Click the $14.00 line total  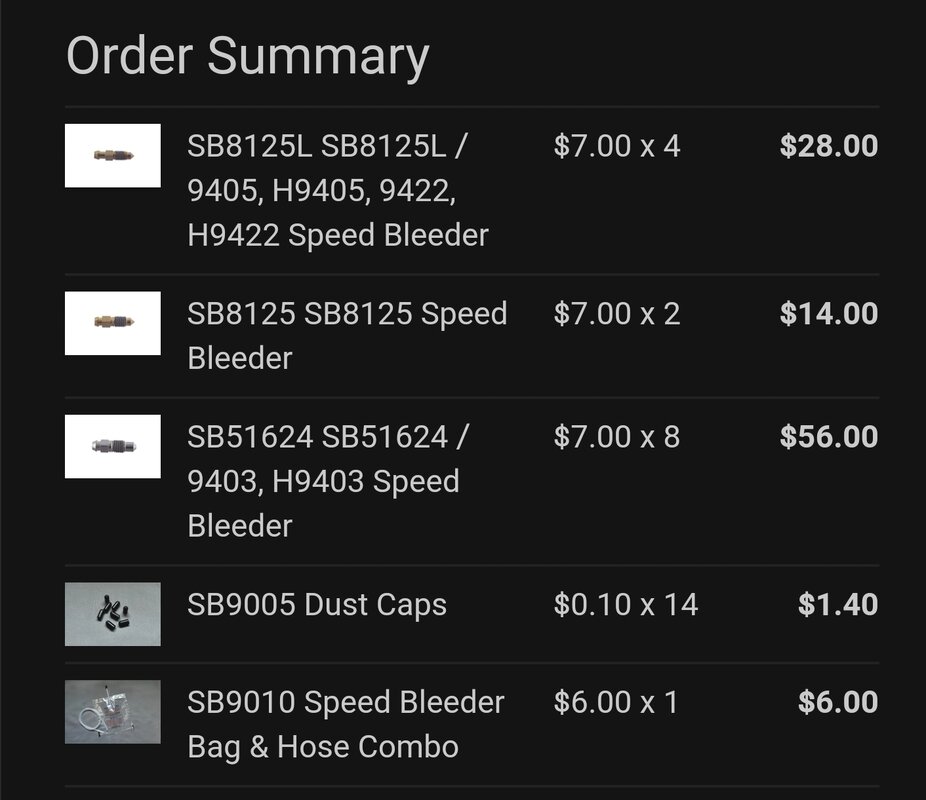tap(829, 314)
